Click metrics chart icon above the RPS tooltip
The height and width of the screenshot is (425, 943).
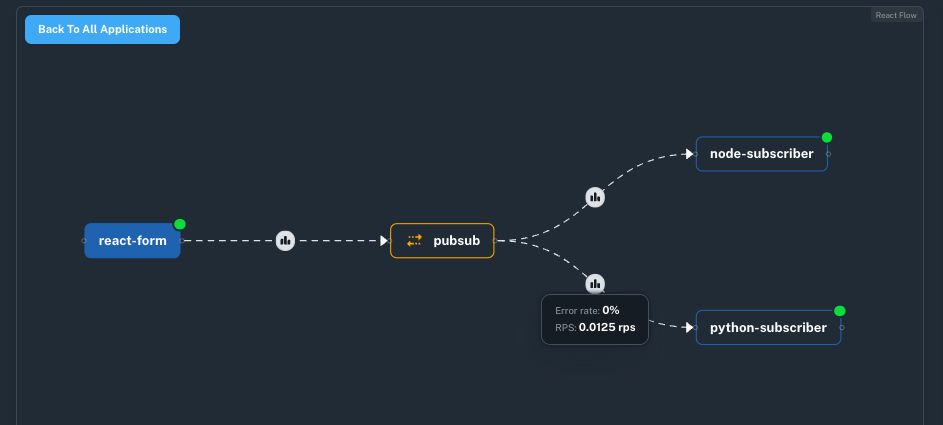pyautogui.click(x=595, y=284)
